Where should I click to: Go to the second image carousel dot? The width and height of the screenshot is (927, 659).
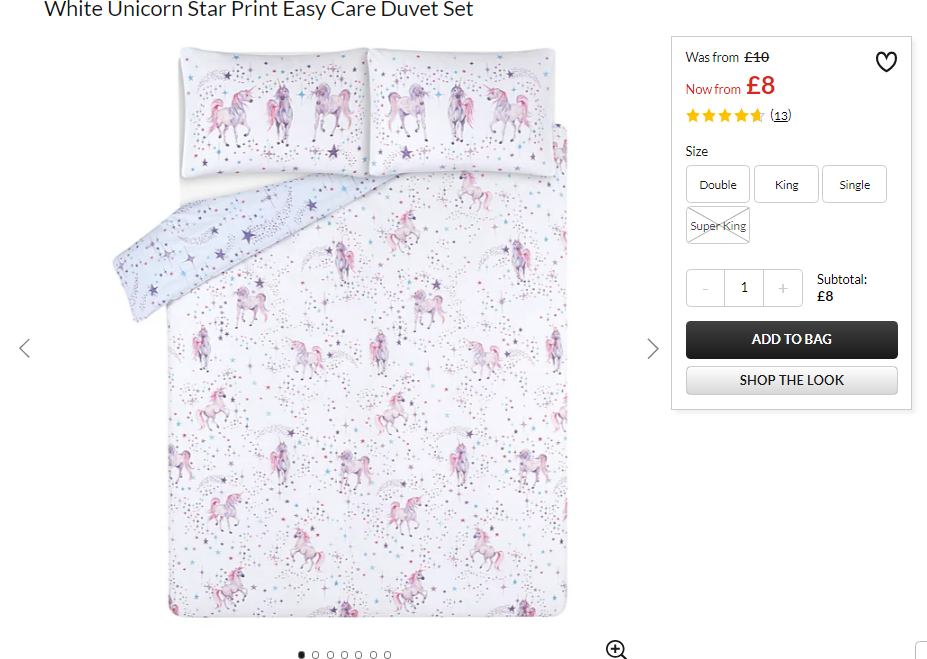point(315,655)
